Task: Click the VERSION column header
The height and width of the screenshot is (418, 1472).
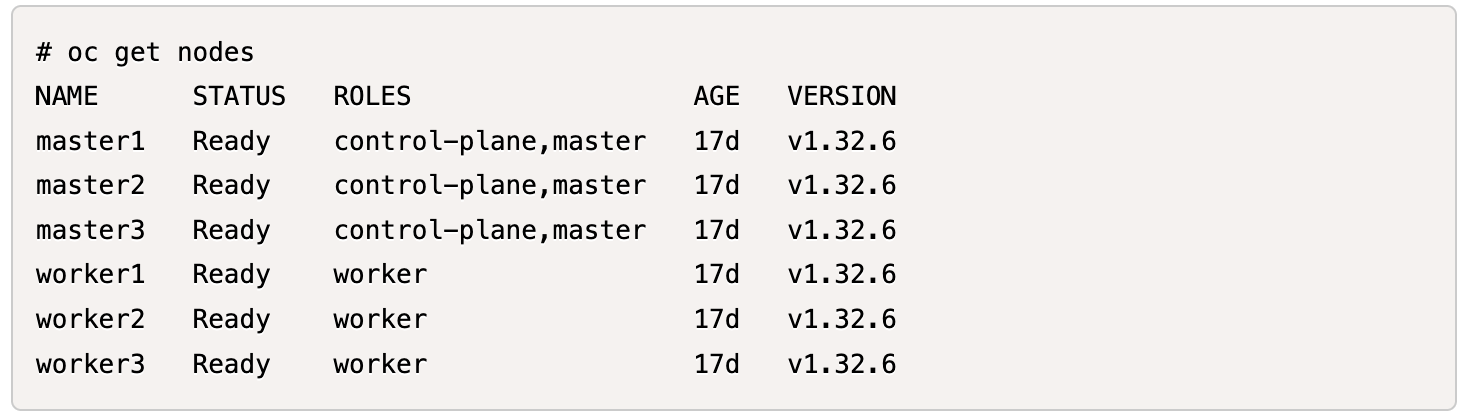Action: point(841,97)
